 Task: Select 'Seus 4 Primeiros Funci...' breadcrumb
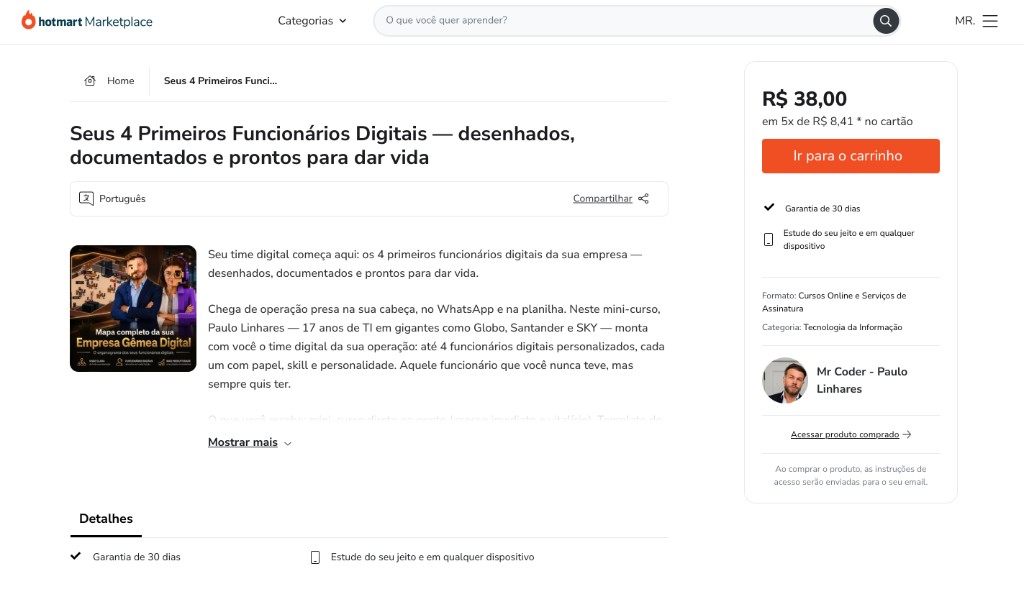tap(220, 81)
